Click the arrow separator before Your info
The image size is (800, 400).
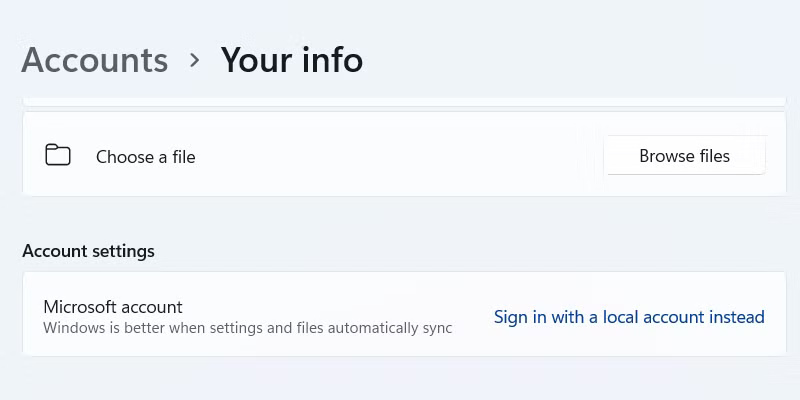coord(195,60)
